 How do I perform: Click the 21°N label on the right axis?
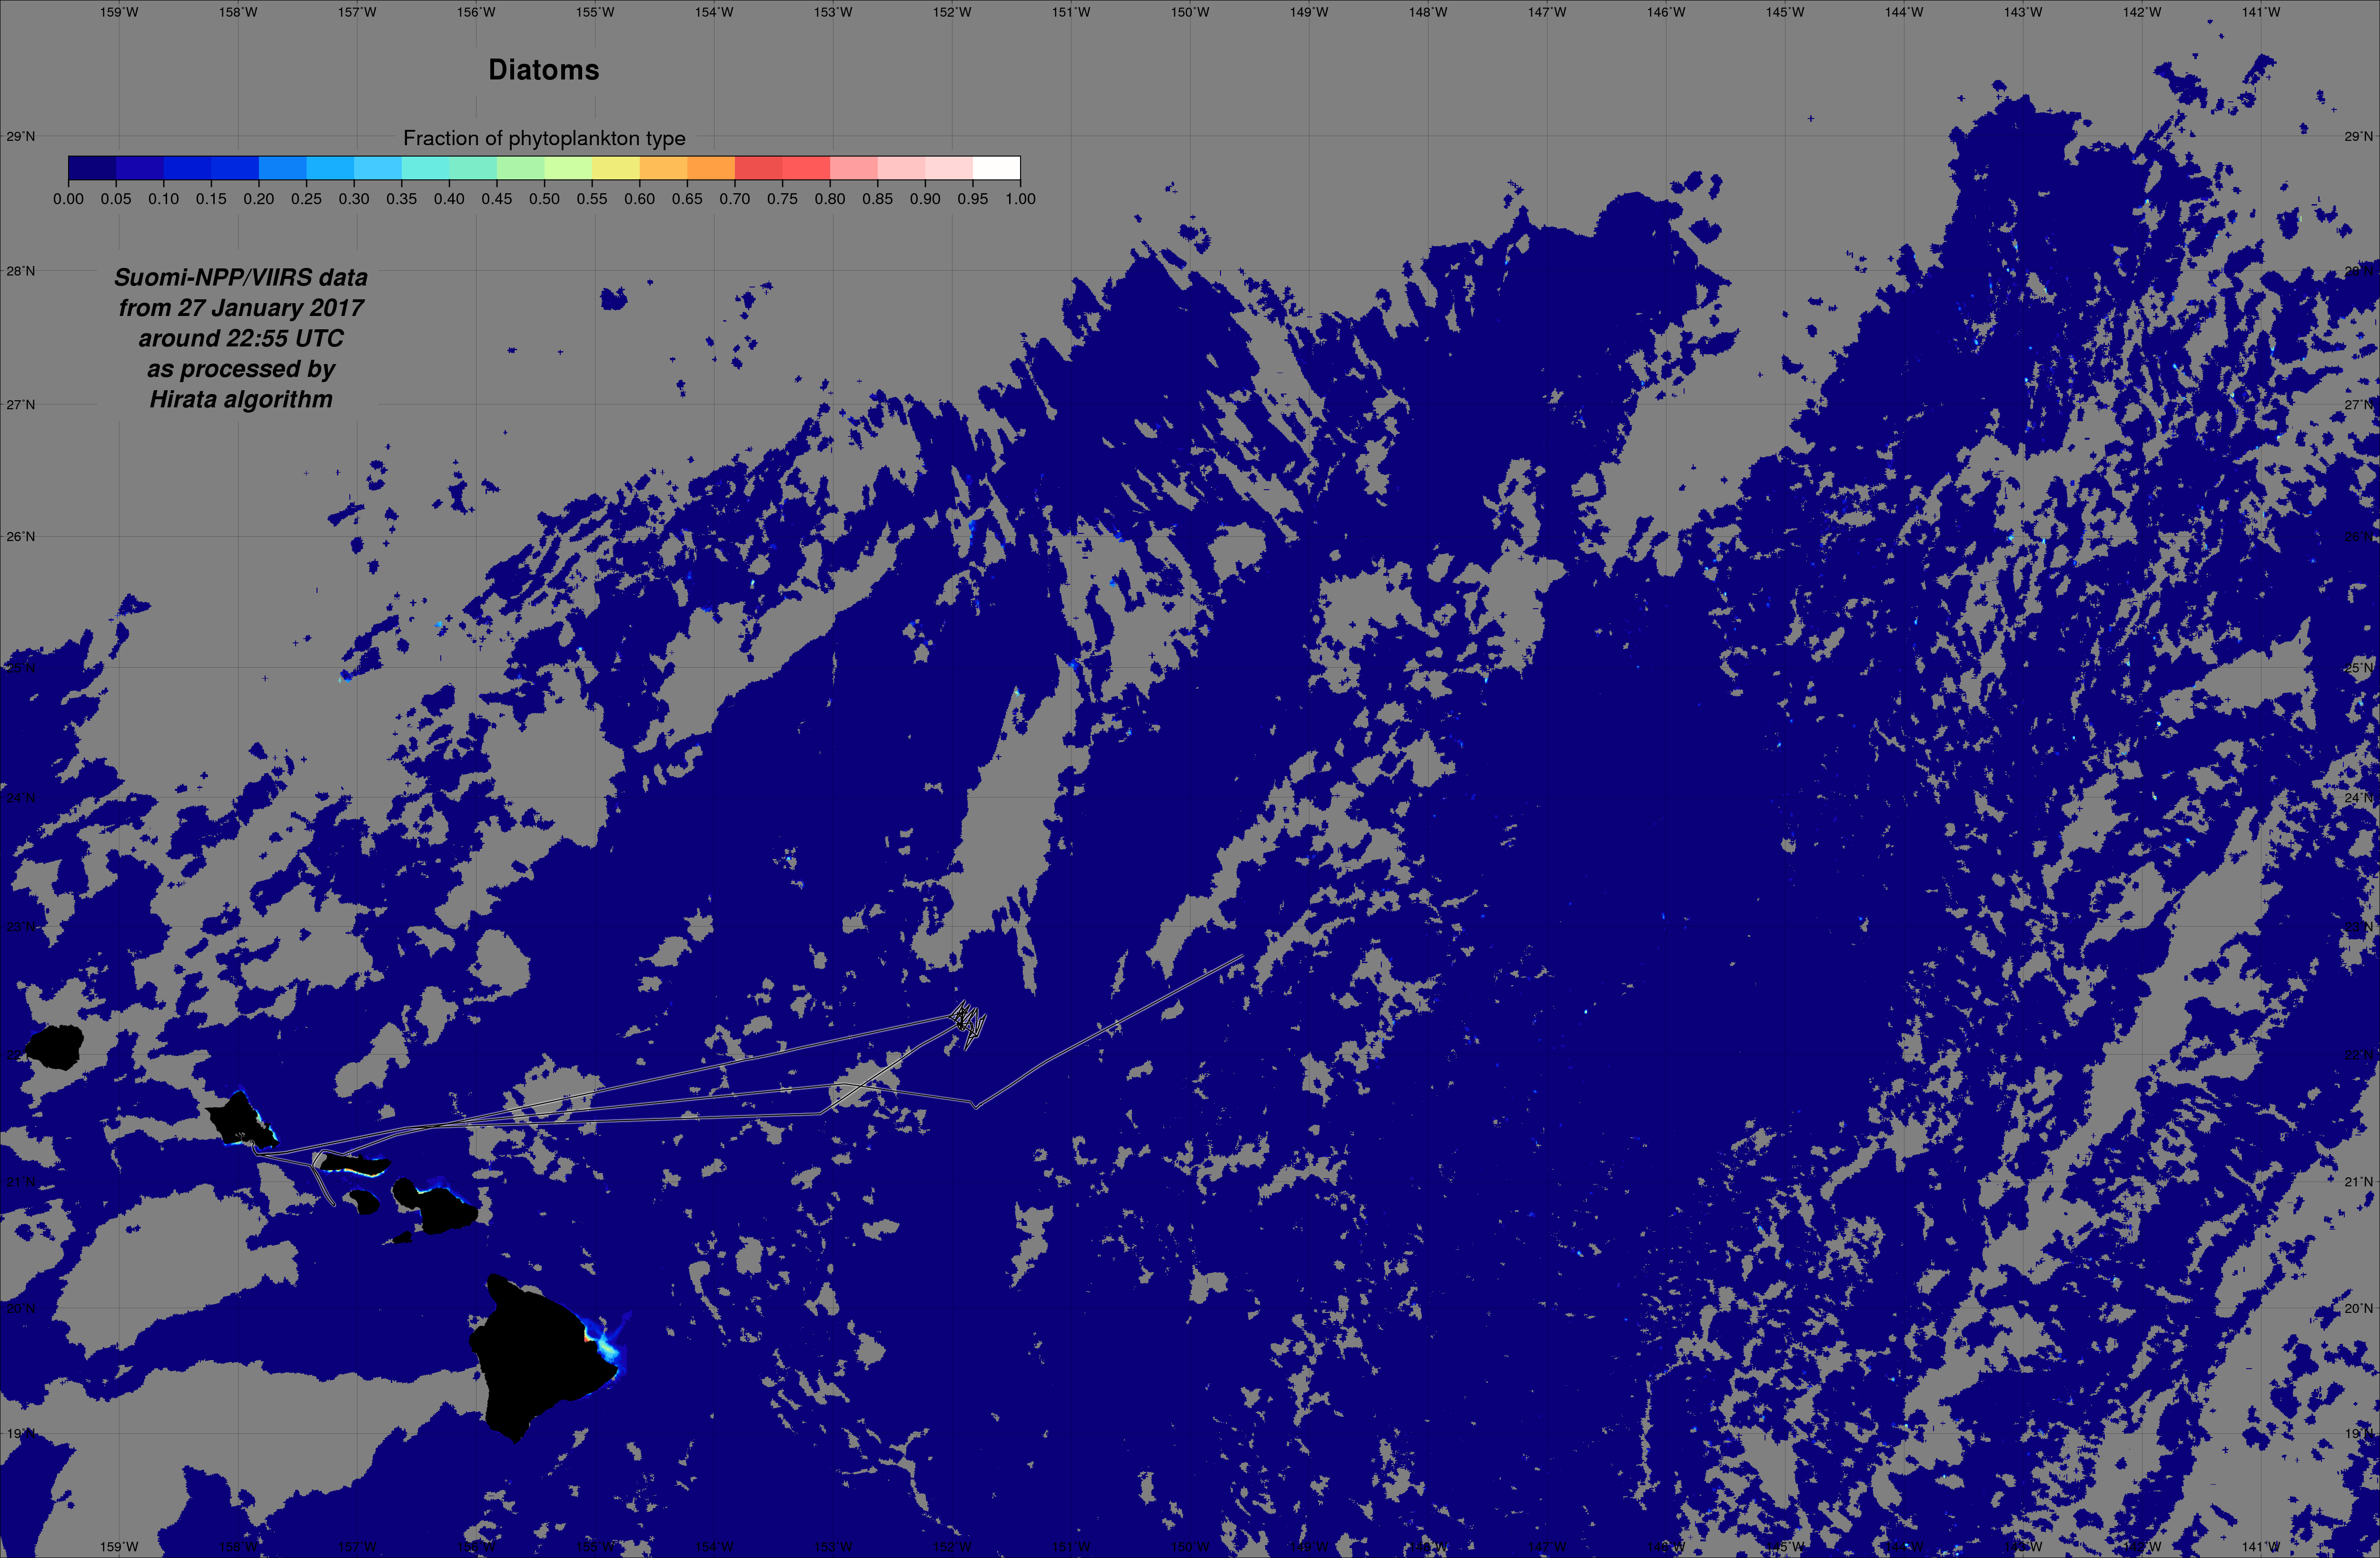2359,1181
